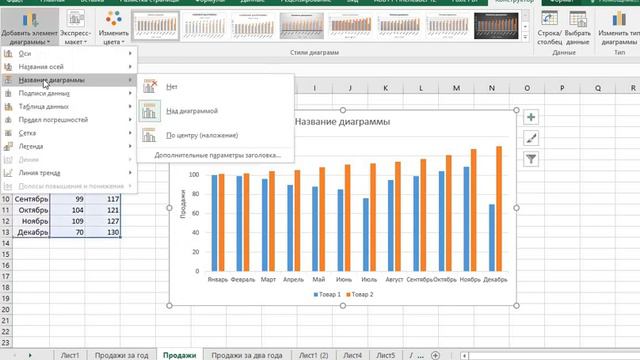Select the Товар 1 legend entry

point(327,294)
